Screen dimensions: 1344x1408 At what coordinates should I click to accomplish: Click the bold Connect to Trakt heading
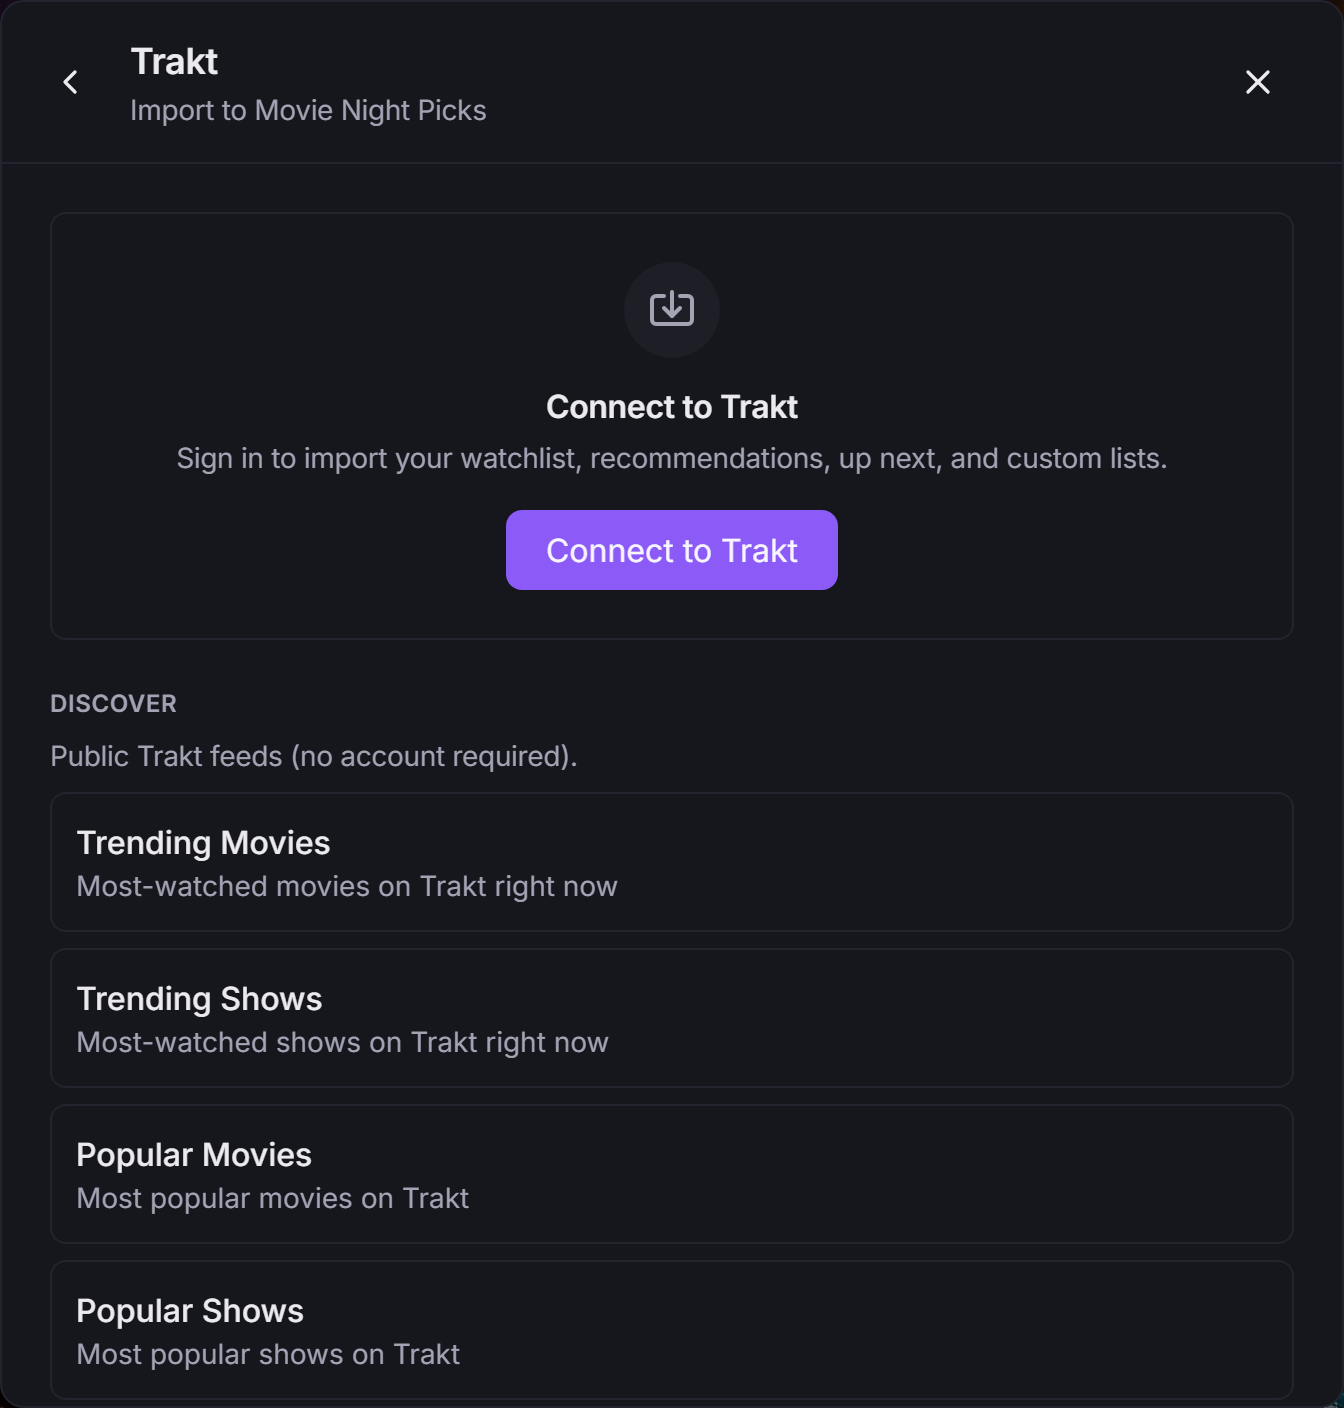(672, 407)
